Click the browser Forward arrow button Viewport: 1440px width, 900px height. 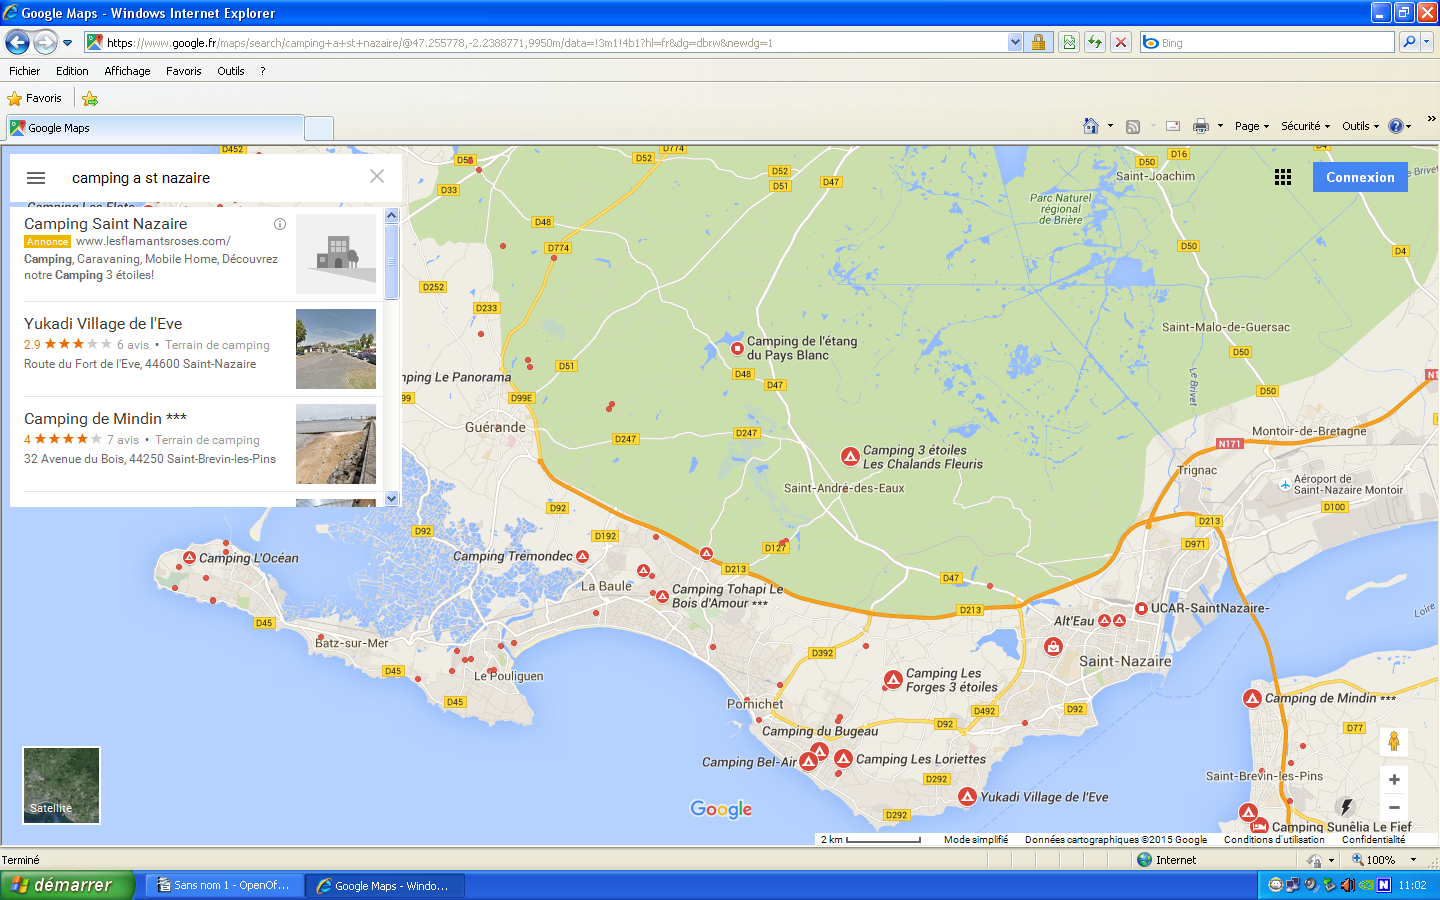pyautogui.click(x=45, y=42)
